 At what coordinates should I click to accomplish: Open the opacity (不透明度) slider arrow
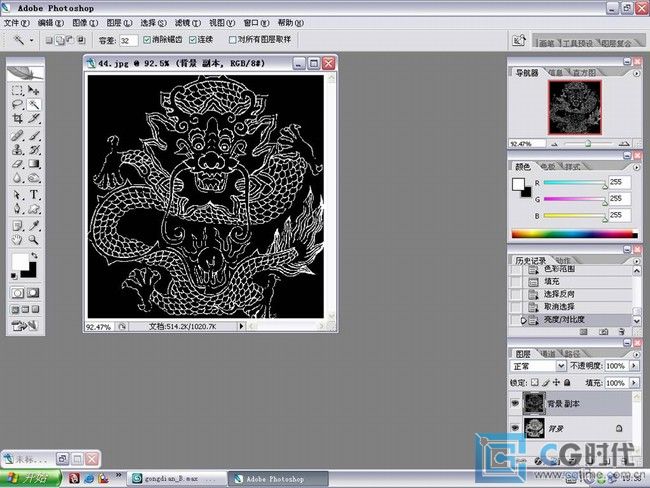click(x=634, y=366)
